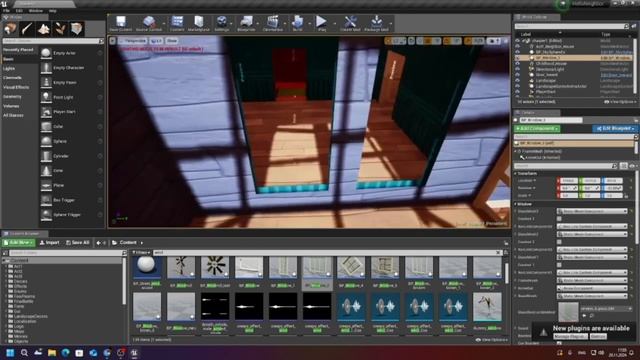Click the Lit view mode button
Viewport: 640px width, 360px height.
[156, 41]
